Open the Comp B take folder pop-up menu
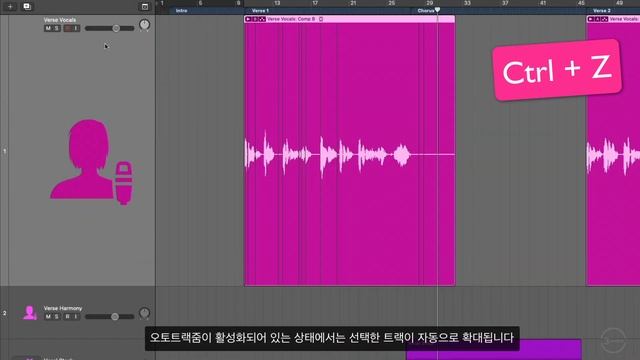 [x=255, y=19]
